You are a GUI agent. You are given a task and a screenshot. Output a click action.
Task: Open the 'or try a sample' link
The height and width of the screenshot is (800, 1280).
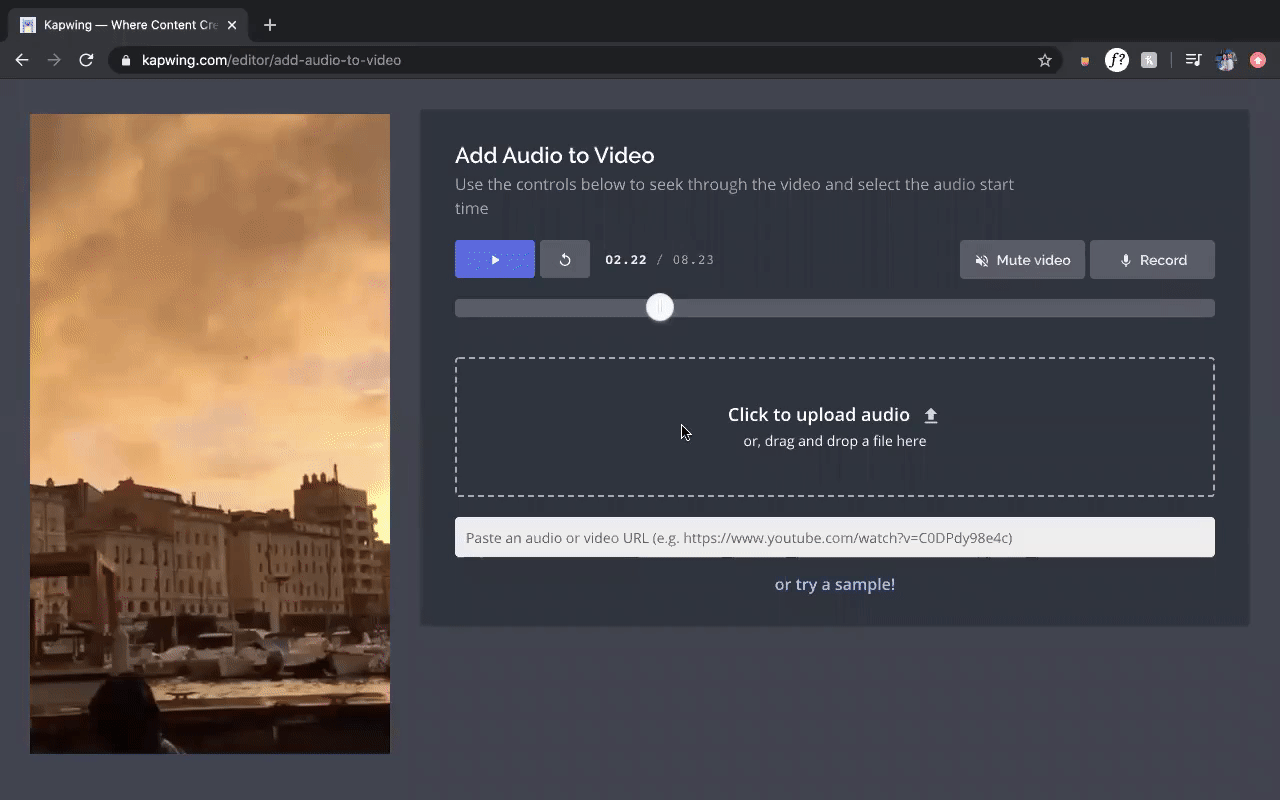coord(834,585)
